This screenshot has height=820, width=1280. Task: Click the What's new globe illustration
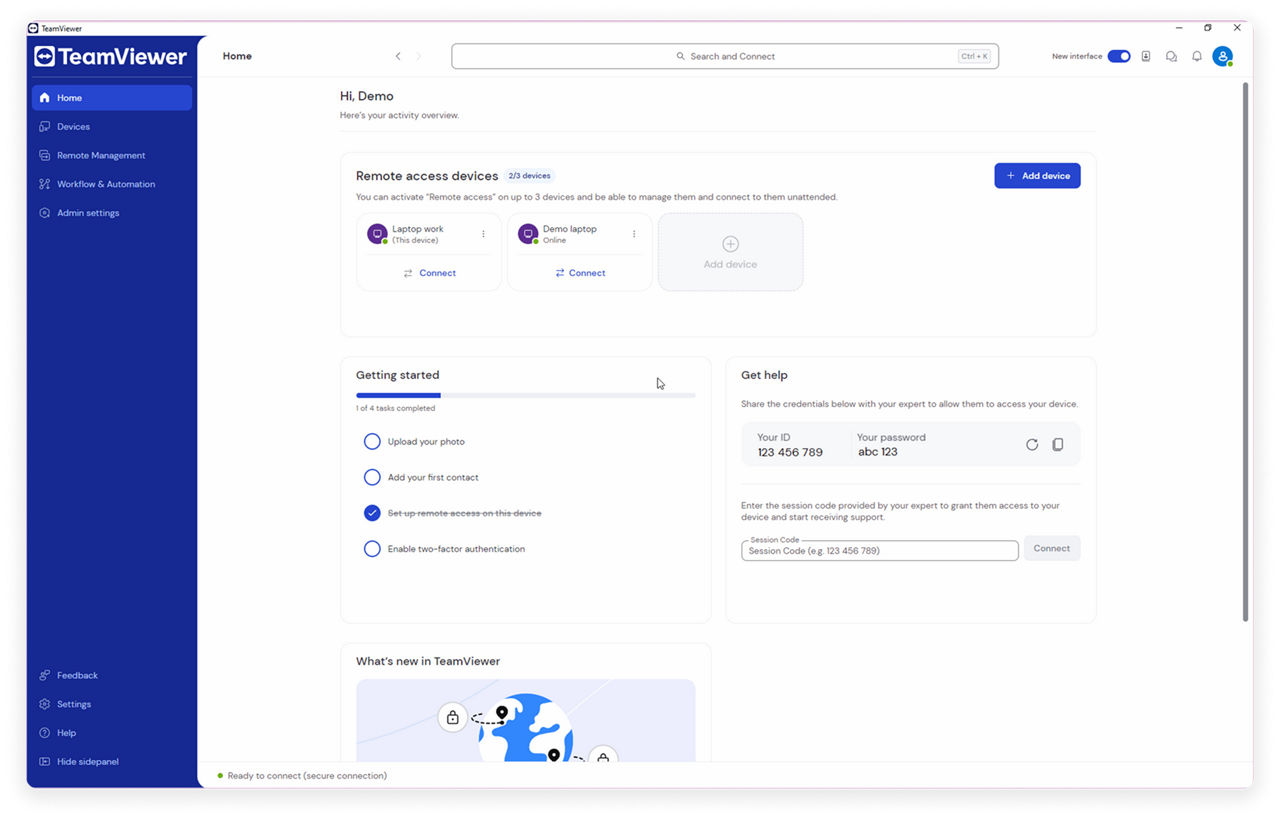(526, 721)
